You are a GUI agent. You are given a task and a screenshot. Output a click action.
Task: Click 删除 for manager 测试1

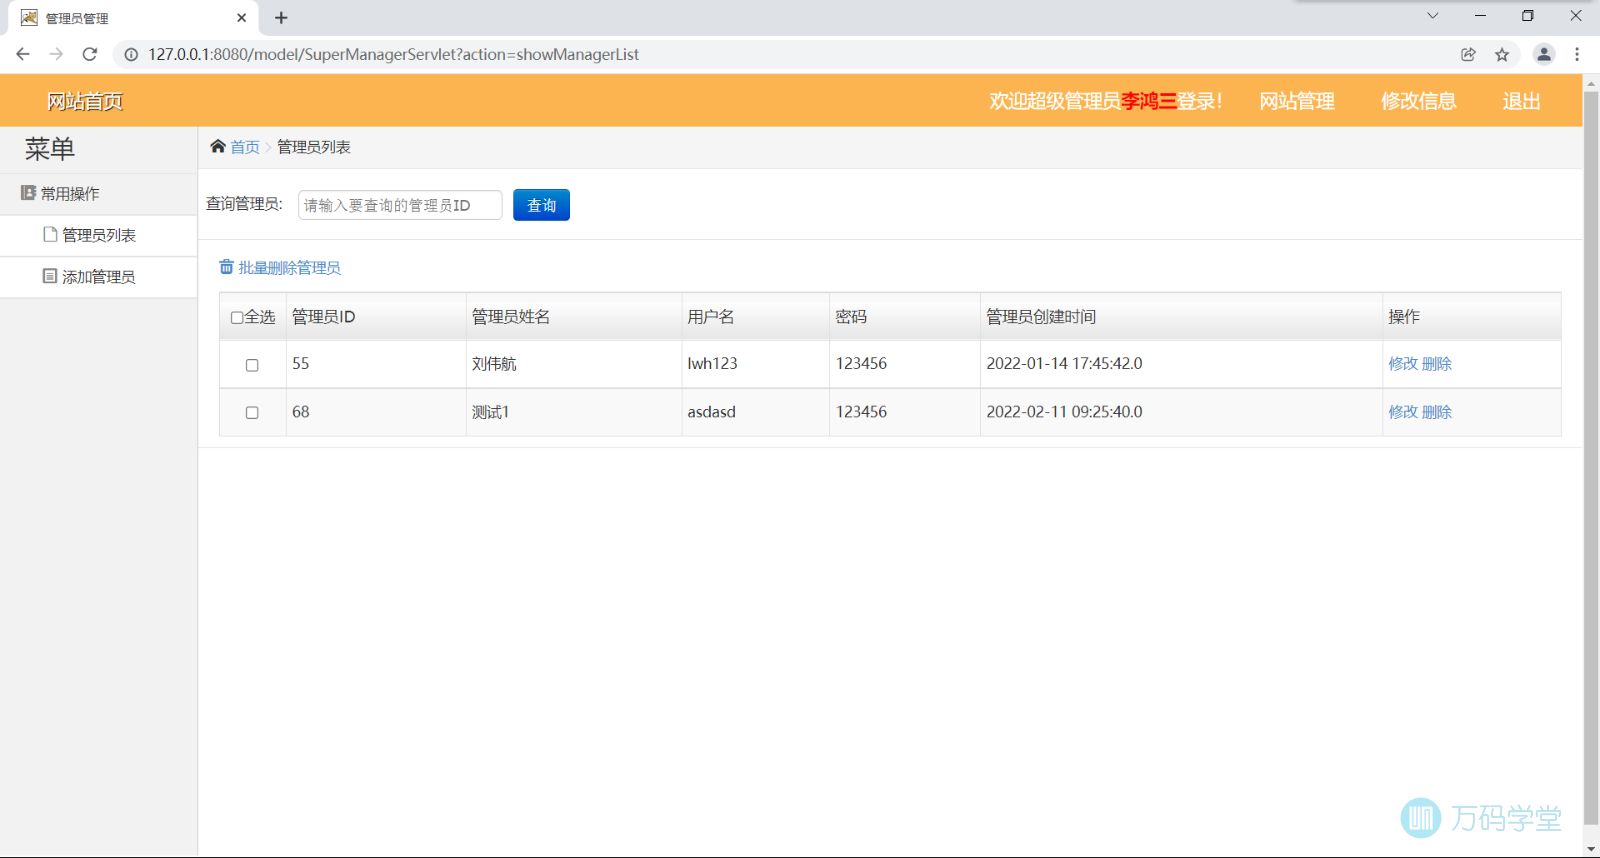[1437, 412]
